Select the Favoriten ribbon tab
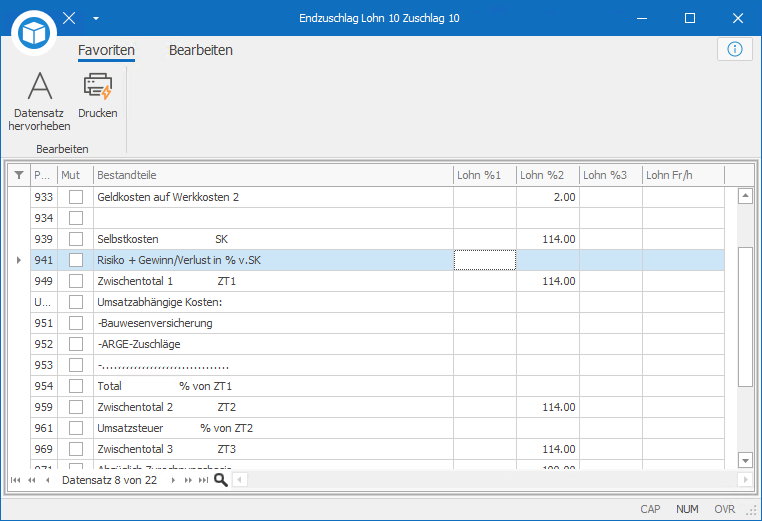Viewport: 762px width, 521px height. pos(106,50)
